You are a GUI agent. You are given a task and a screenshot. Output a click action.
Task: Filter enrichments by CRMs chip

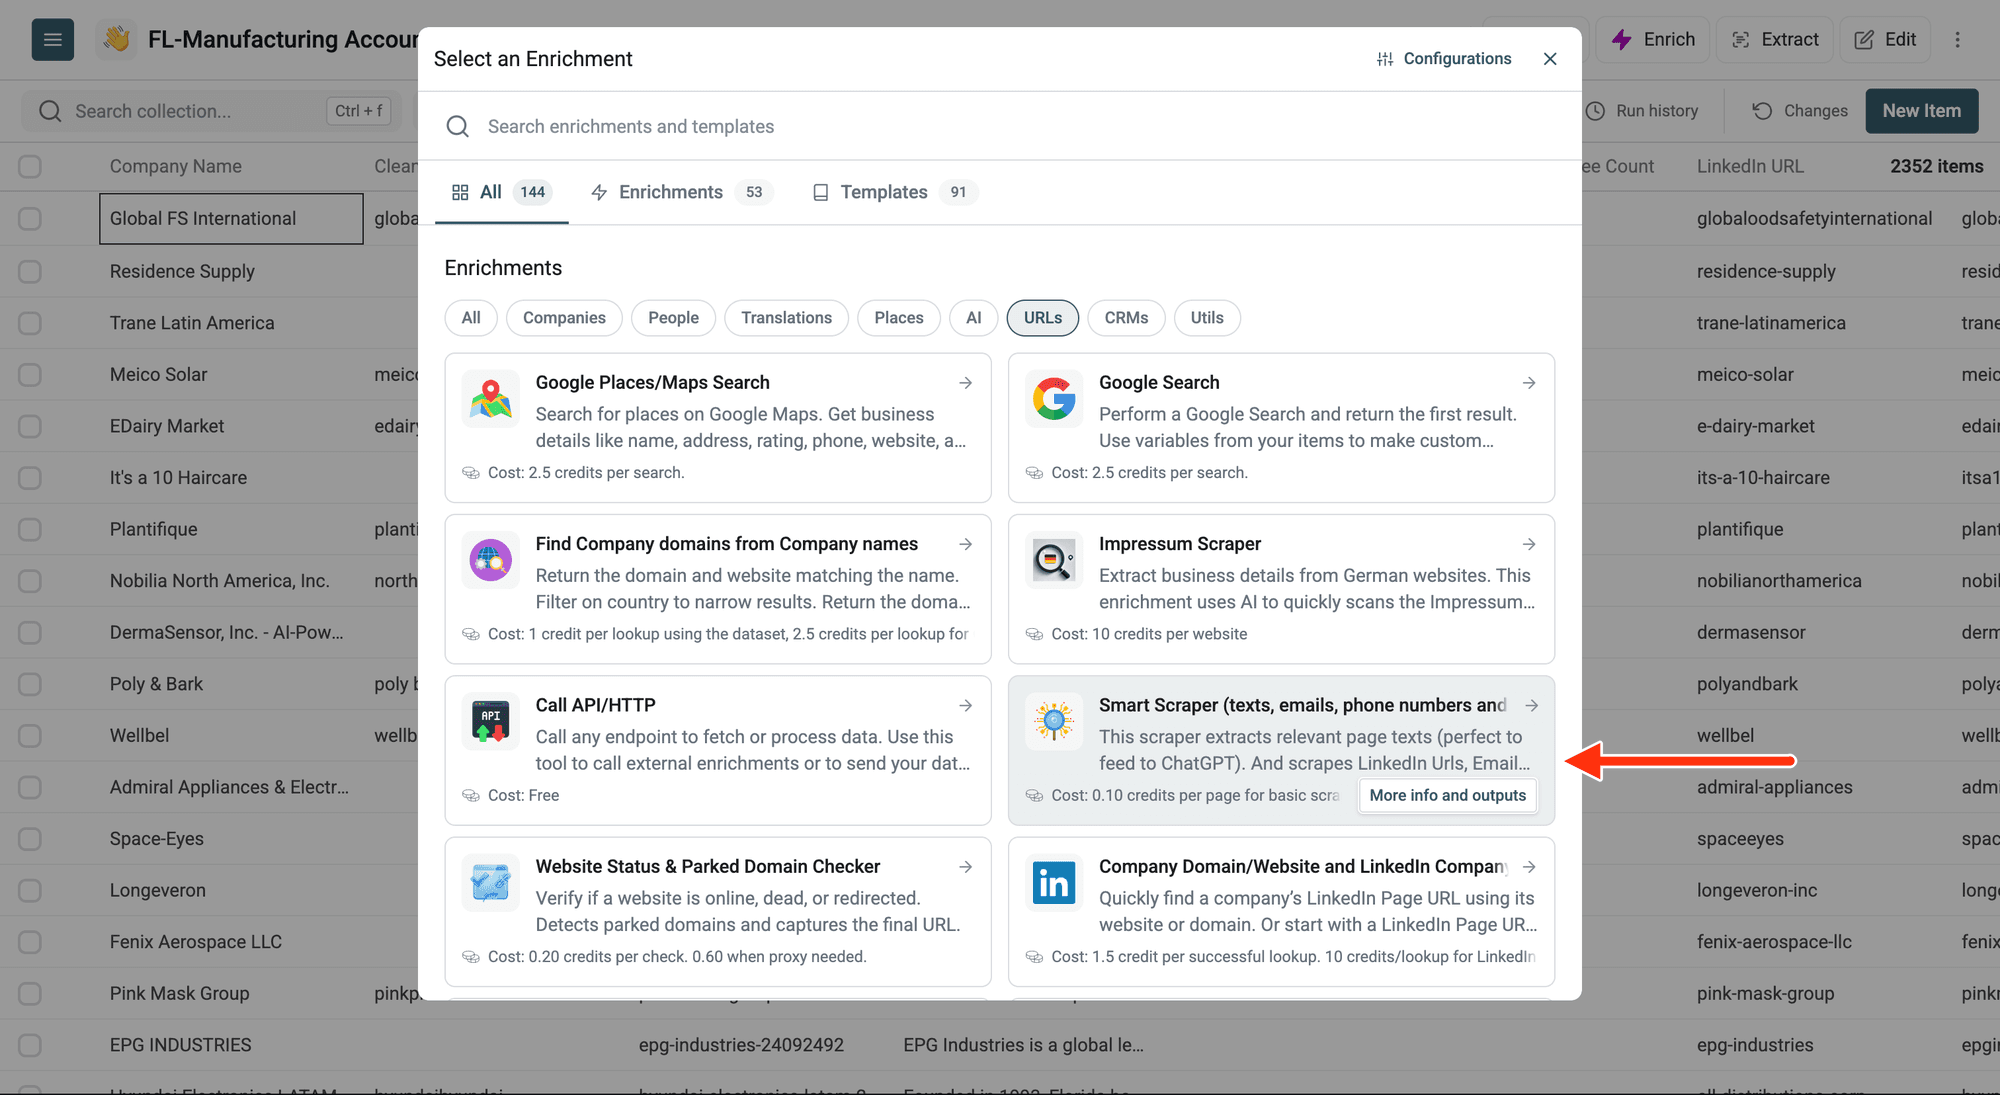pos(1126,318)
